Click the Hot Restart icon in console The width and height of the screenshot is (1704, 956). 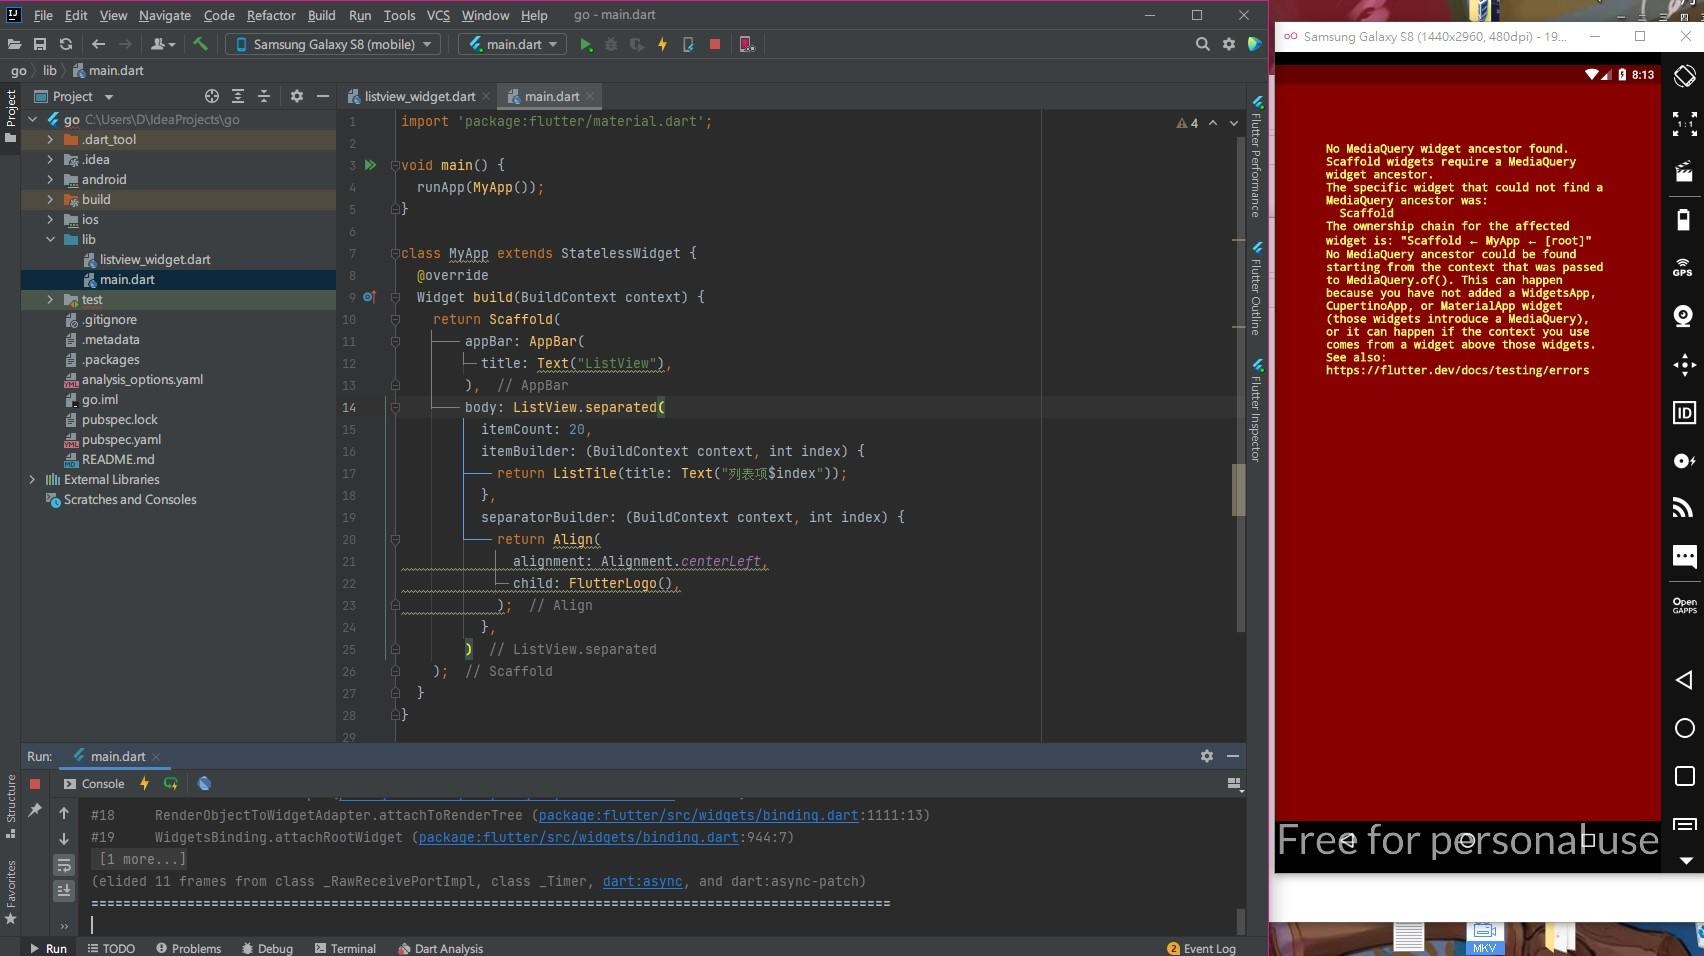(171, 784)
